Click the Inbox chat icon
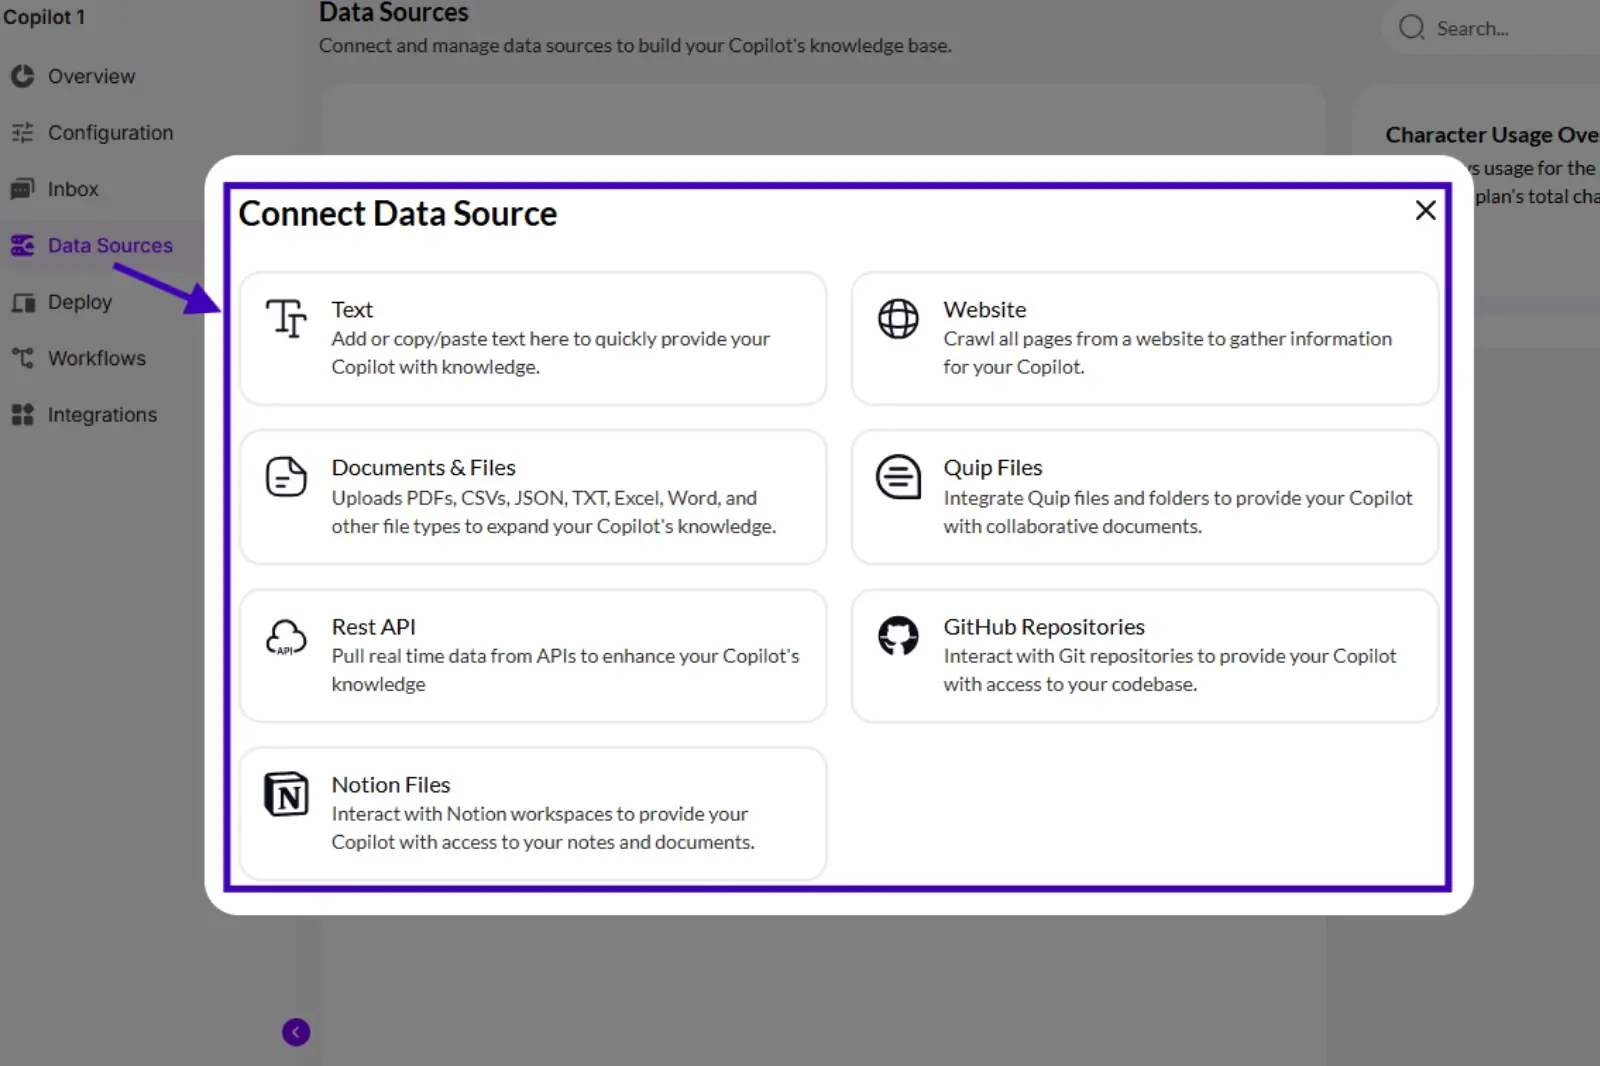Screen dimensions: 1600x1066 (22, 189)
